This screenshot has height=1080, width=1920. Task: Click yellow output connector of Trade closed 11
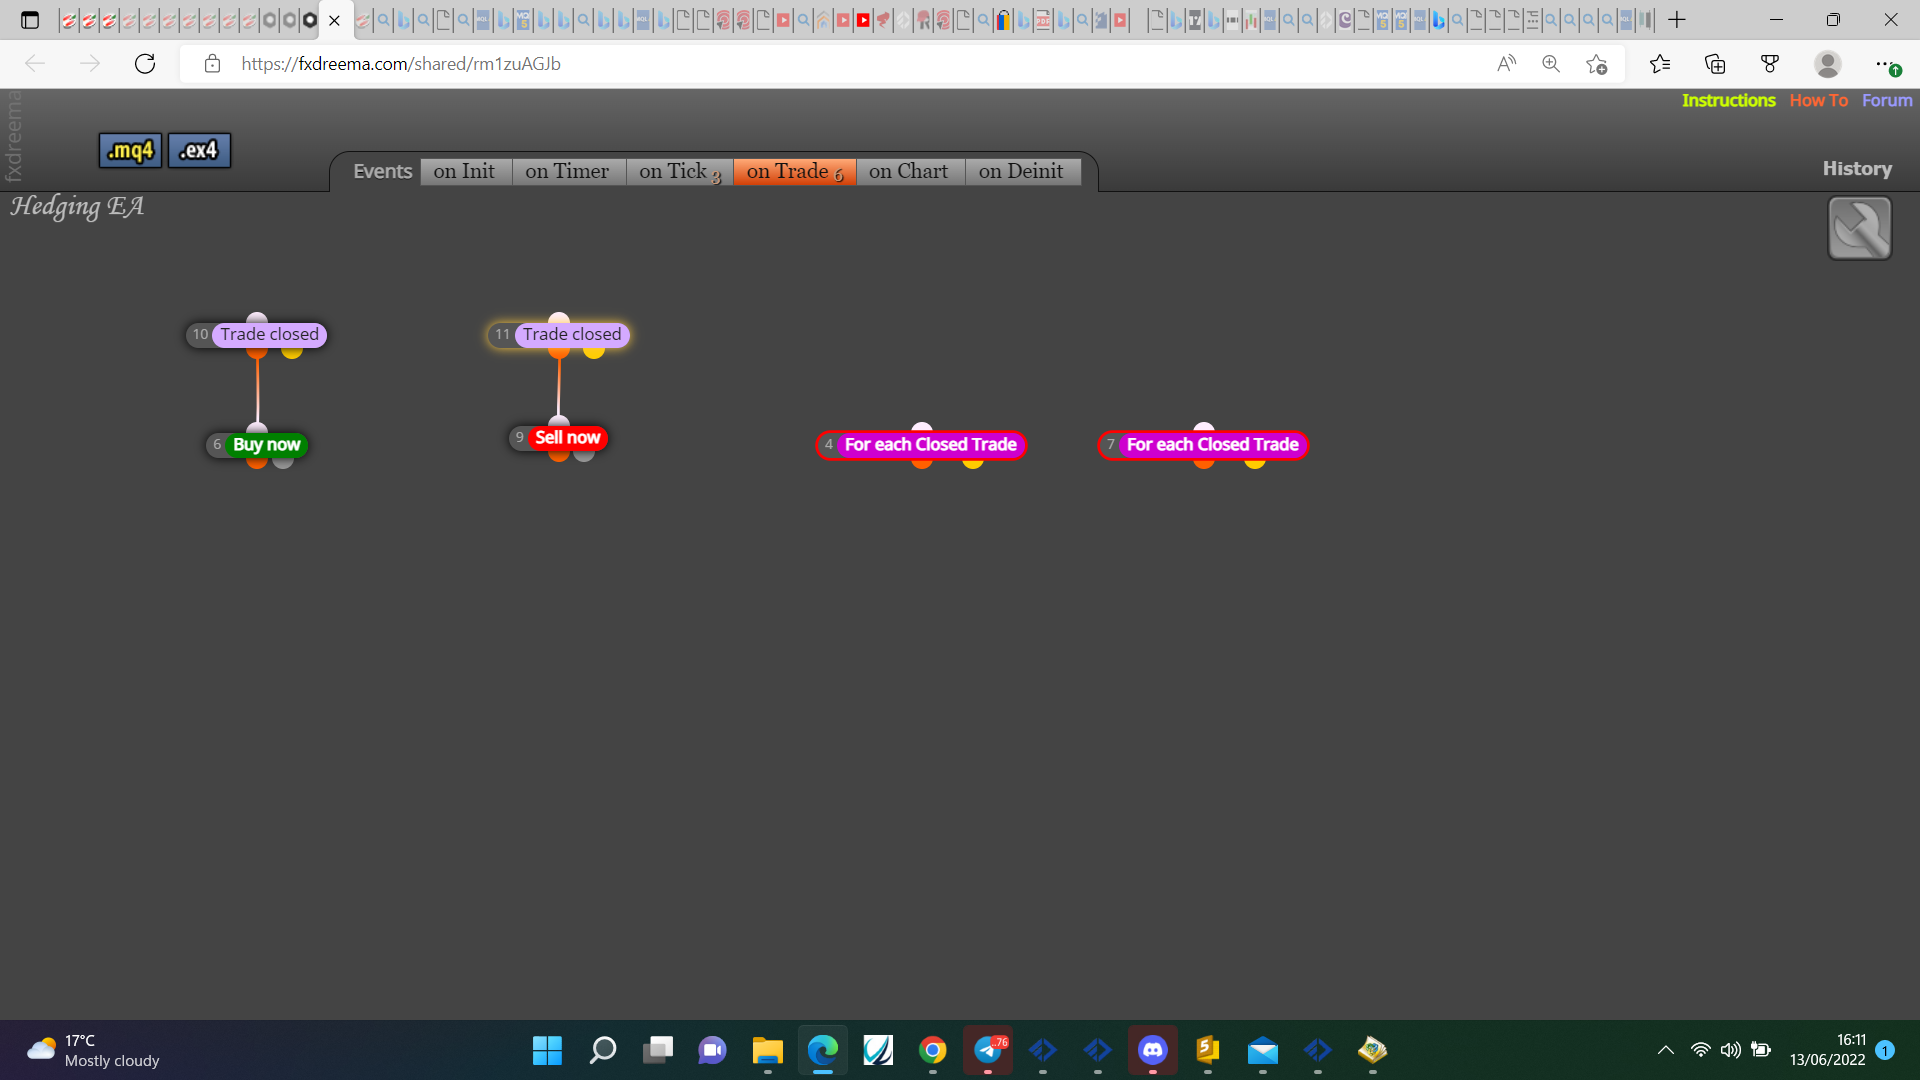pos(594,351)
